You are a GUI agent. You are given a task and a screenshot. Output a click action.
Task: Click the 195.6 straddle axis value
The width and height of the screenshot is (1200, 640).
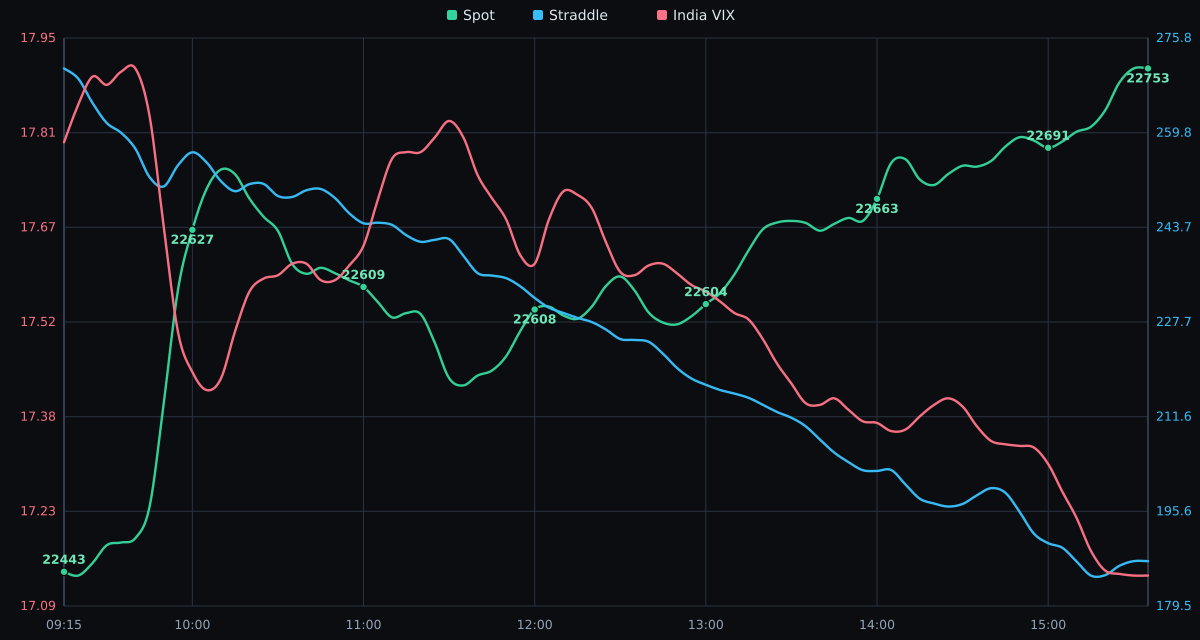1174,511
